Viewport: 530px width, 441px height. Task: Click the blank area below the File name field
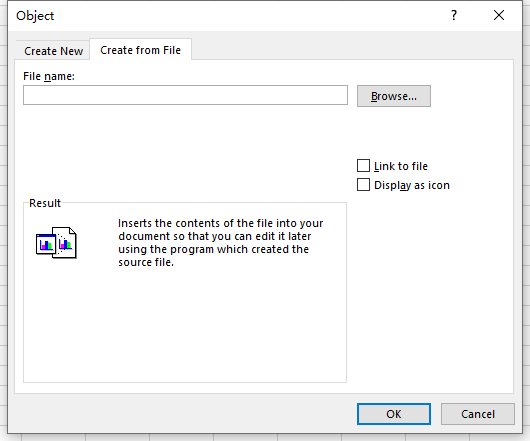tap(185, 149)
